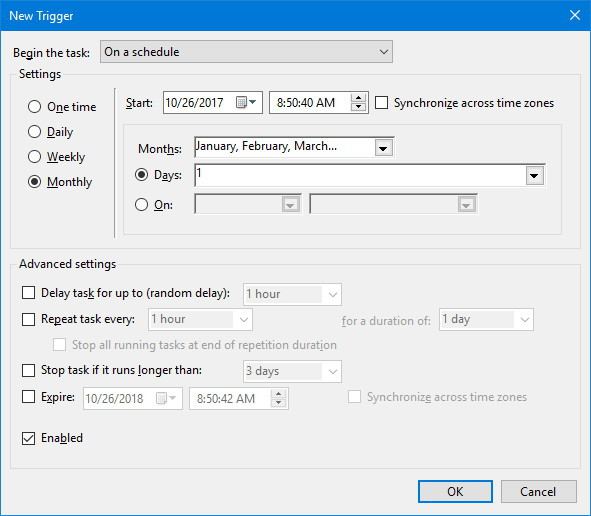Enable Synchronize across time zones for Start
591x516 pixels.
pyautogui.click(x=381, y=103)
